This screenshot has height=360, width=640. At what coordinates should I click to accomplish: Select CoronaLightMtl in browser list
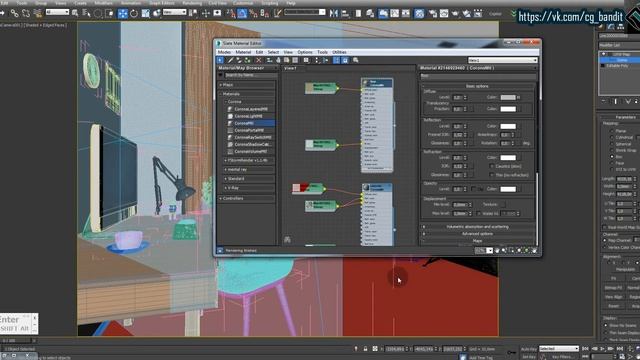tap(248, 116)
